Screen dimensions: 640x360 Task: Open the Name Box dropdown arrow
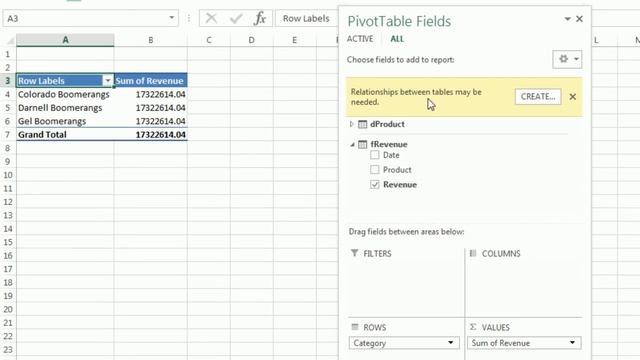pyautogui.click(x=171, y=18)
